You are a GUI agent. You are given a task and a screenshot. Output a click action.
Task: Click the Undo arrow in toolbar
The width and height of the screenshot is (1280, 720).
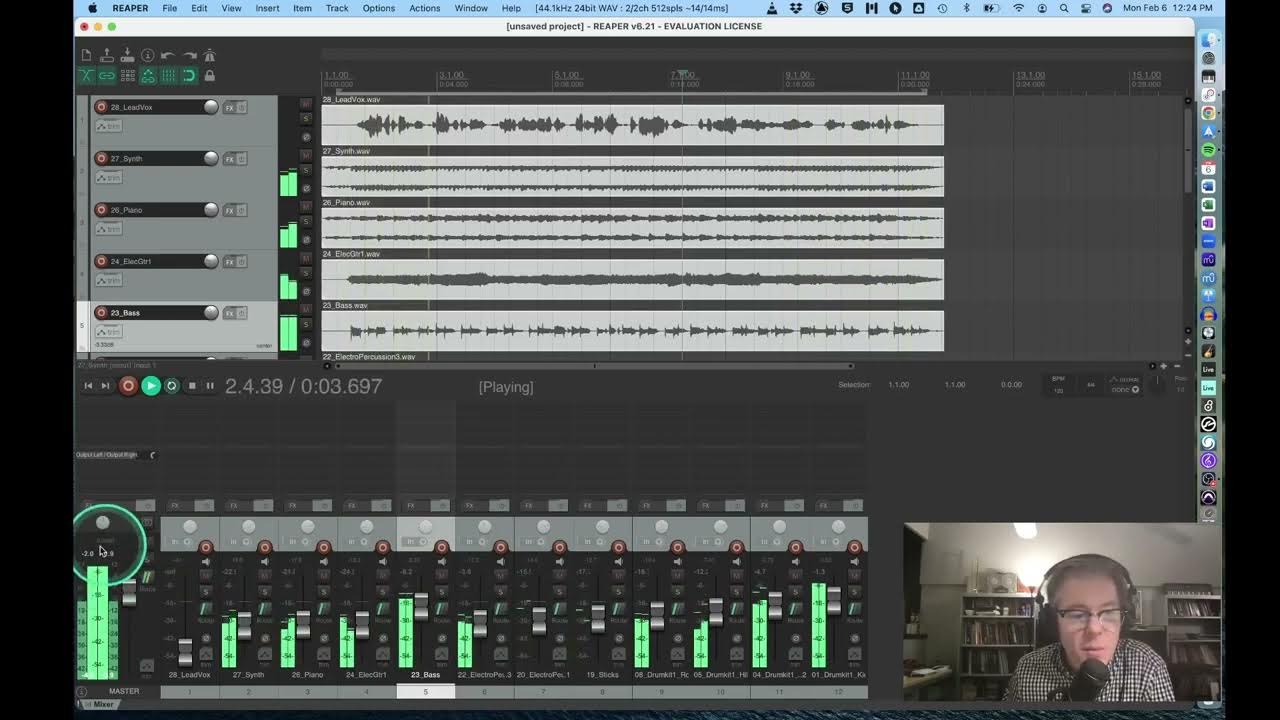pos(168,55)
